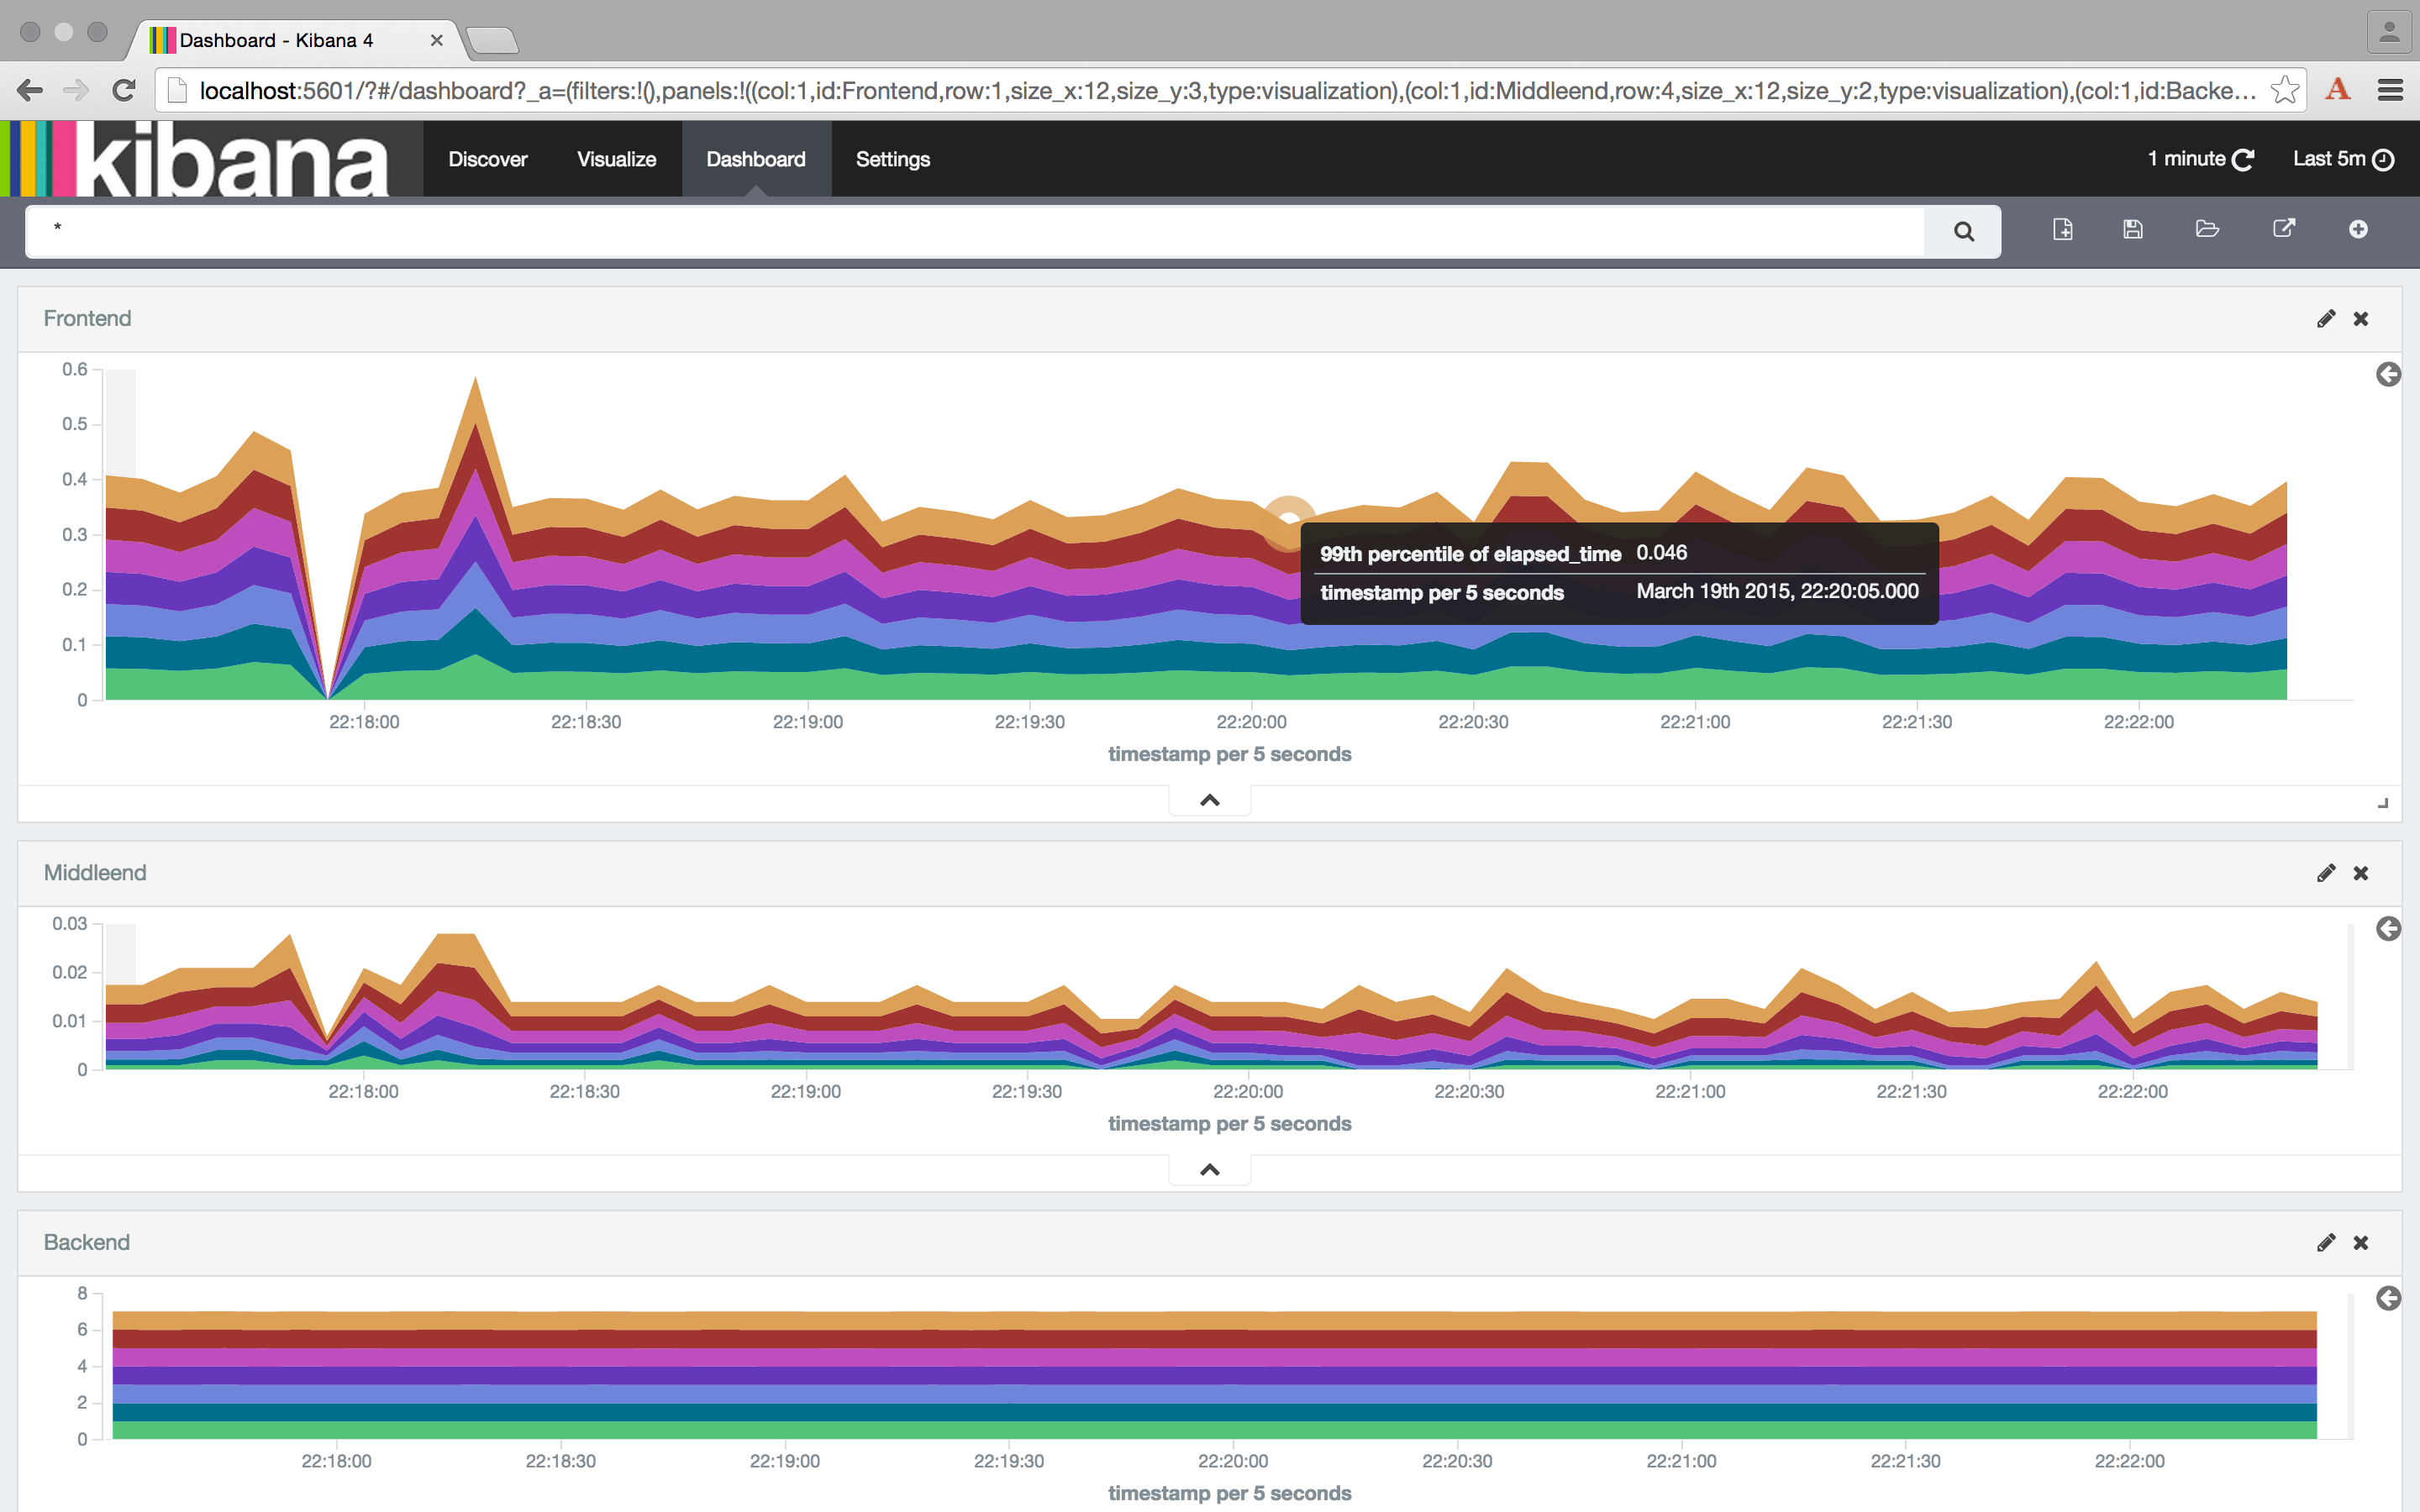Switch to the Discover tab
The image size is (2420, 1512).
tap(487, 159)
